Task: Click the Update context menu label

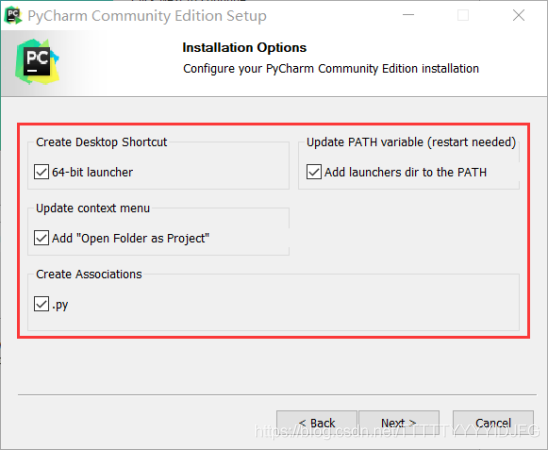Action: [x=93, y=208]
